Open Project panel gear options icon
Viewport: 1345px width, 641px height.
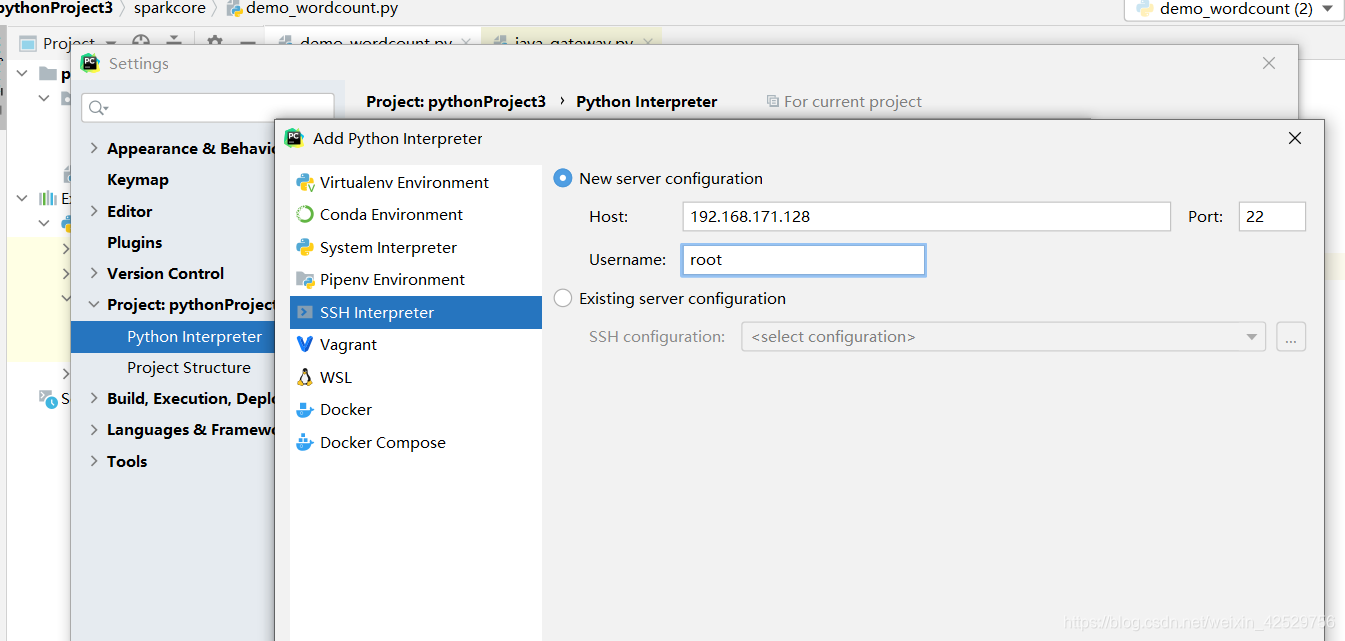[214, 43]
